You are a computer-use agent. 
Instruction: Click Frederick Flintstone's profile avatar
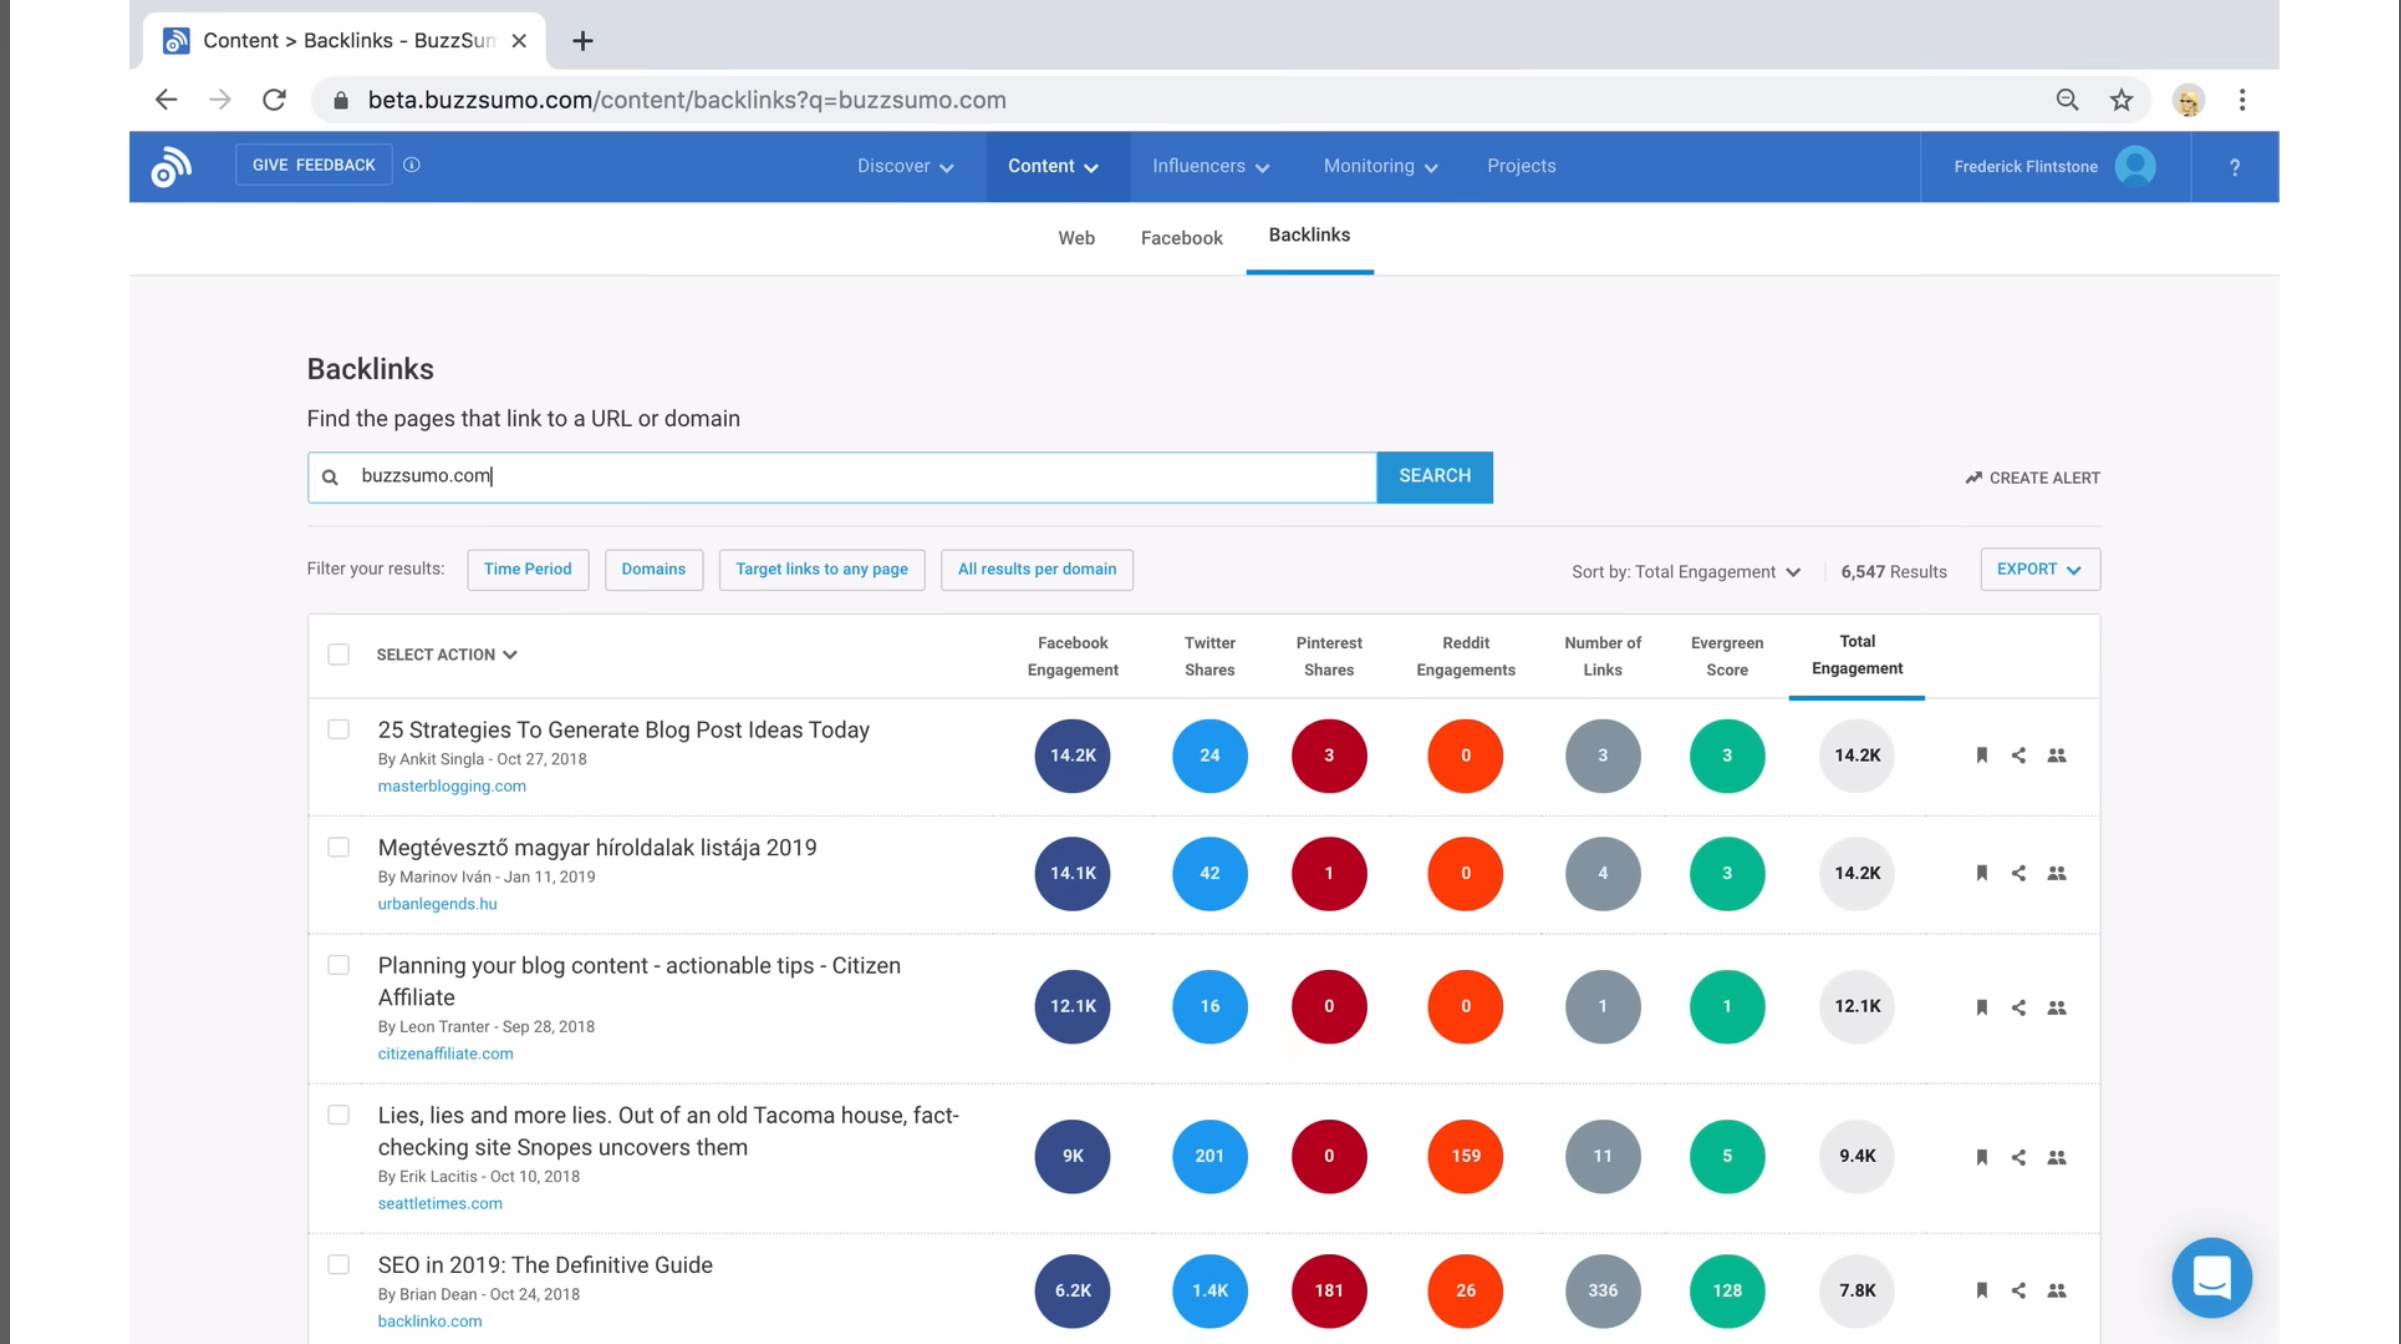[x=2135, y=166]
